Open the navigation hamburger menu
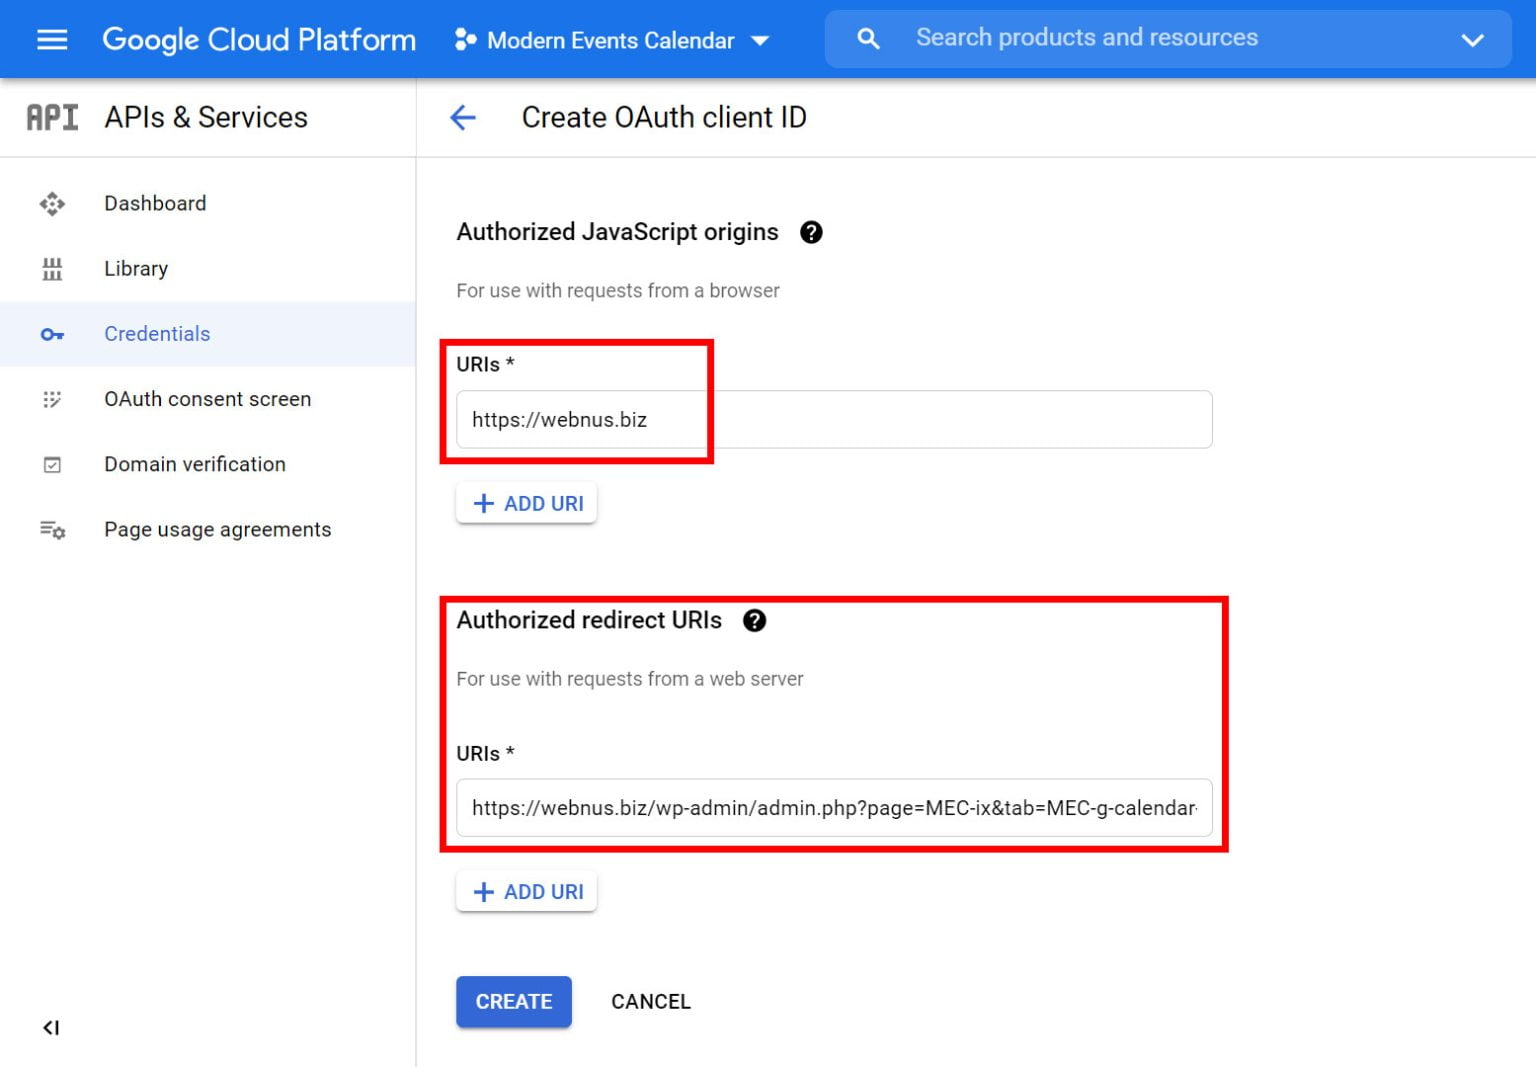The width and height of the screenshot is (1536, 1067). [x=52, y=39]
